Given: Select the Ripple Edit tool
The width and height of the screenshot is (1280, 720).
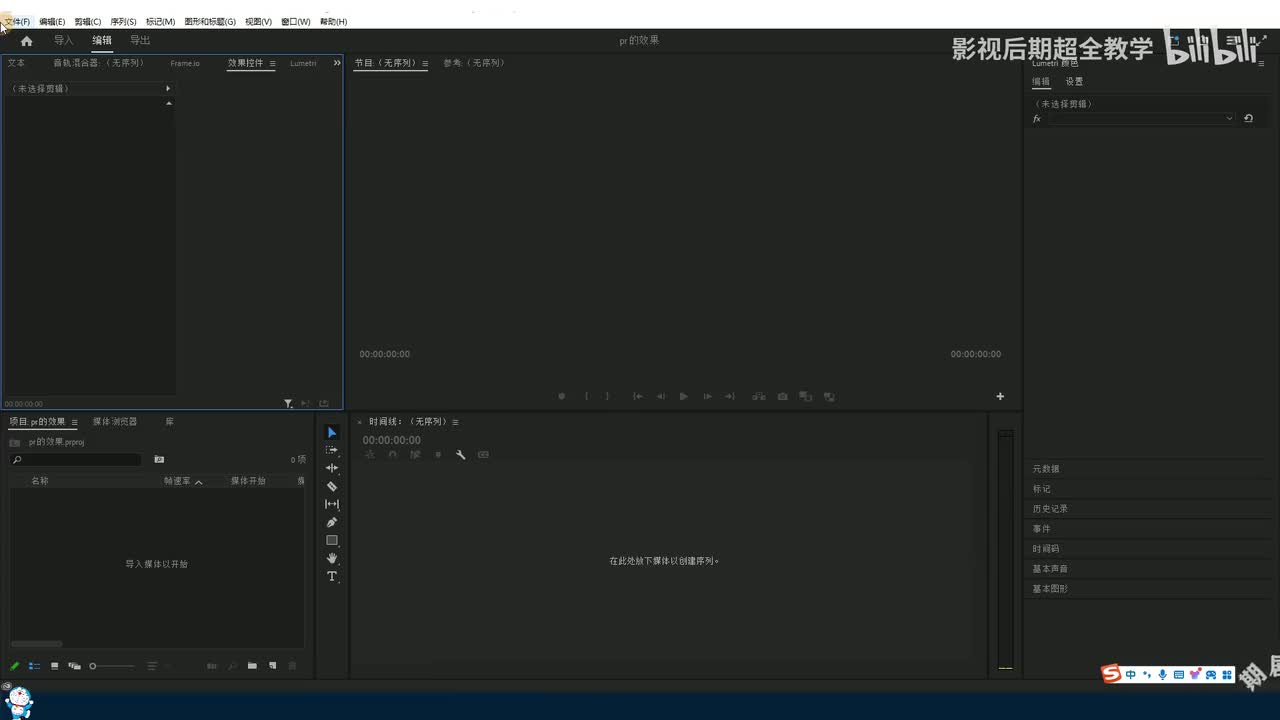Looking at the screenshot, I should coord(332,468).
